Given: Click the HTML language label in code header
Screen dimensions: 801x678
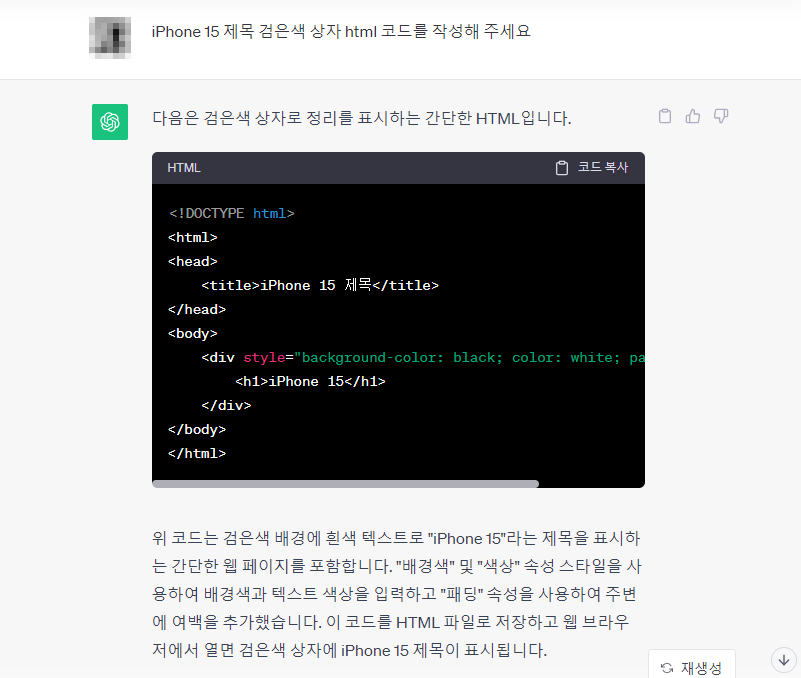Looking at the screenshot, I should click(x=184, y=168).
